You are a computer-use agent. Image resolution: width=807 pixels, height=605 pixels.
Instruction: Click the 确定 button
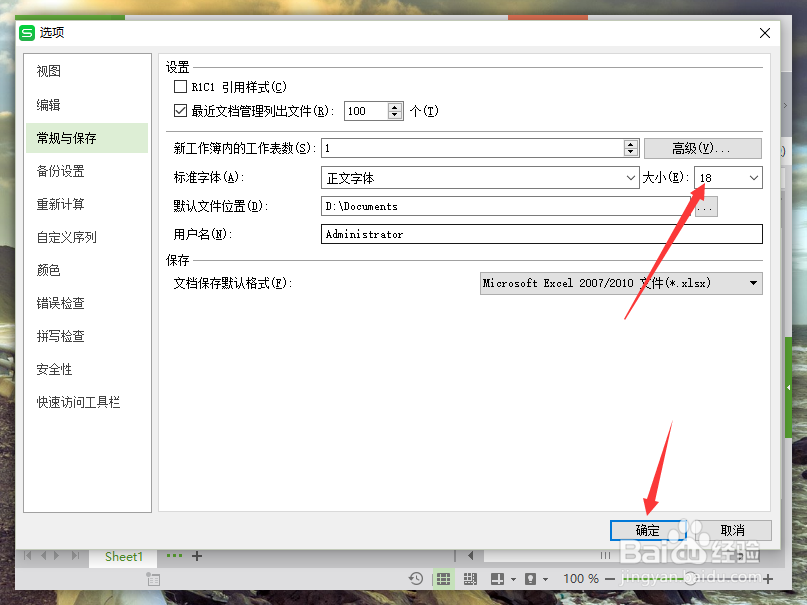647,530
